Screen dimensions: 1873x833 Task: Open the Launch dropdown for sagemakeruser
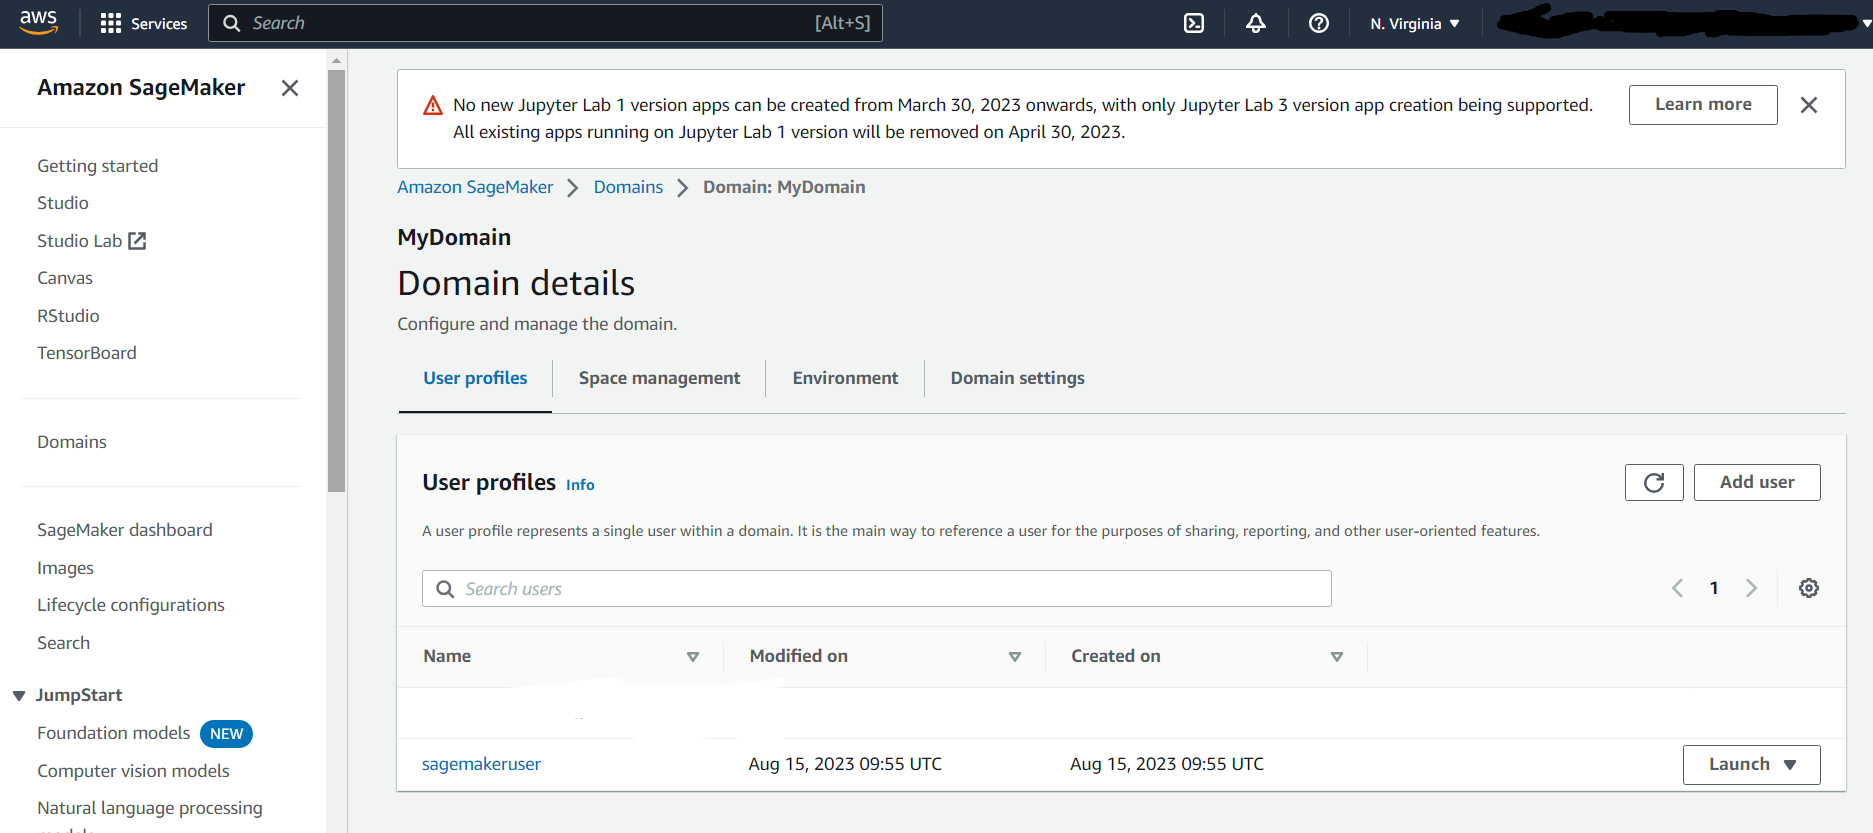click(x=1751, y=765)
